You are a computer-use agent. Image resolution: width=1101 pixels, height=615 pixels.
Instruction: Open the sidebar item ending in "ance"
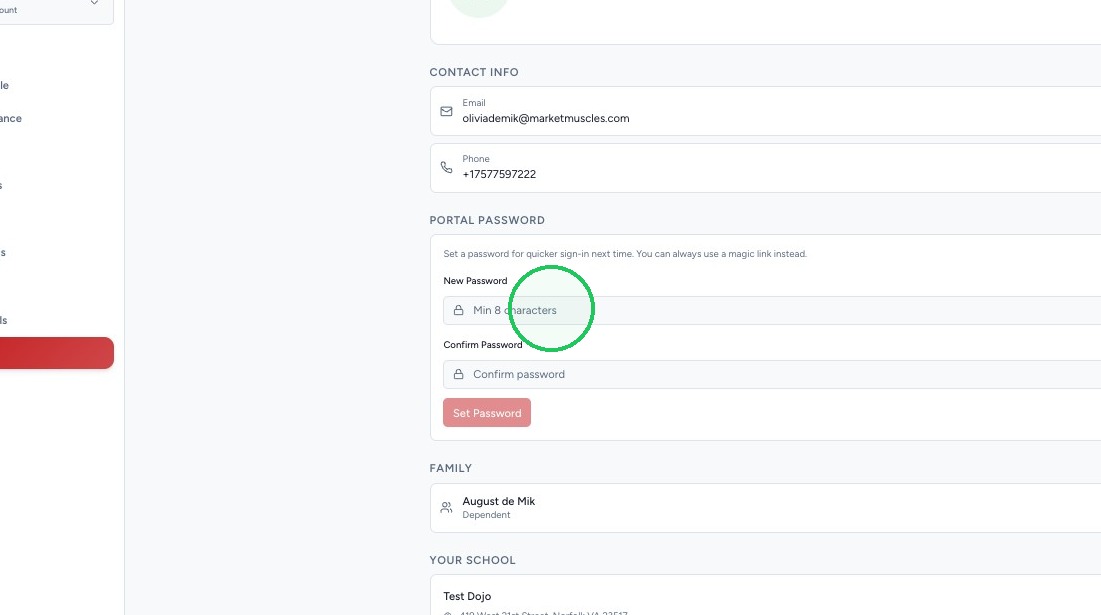11,119
